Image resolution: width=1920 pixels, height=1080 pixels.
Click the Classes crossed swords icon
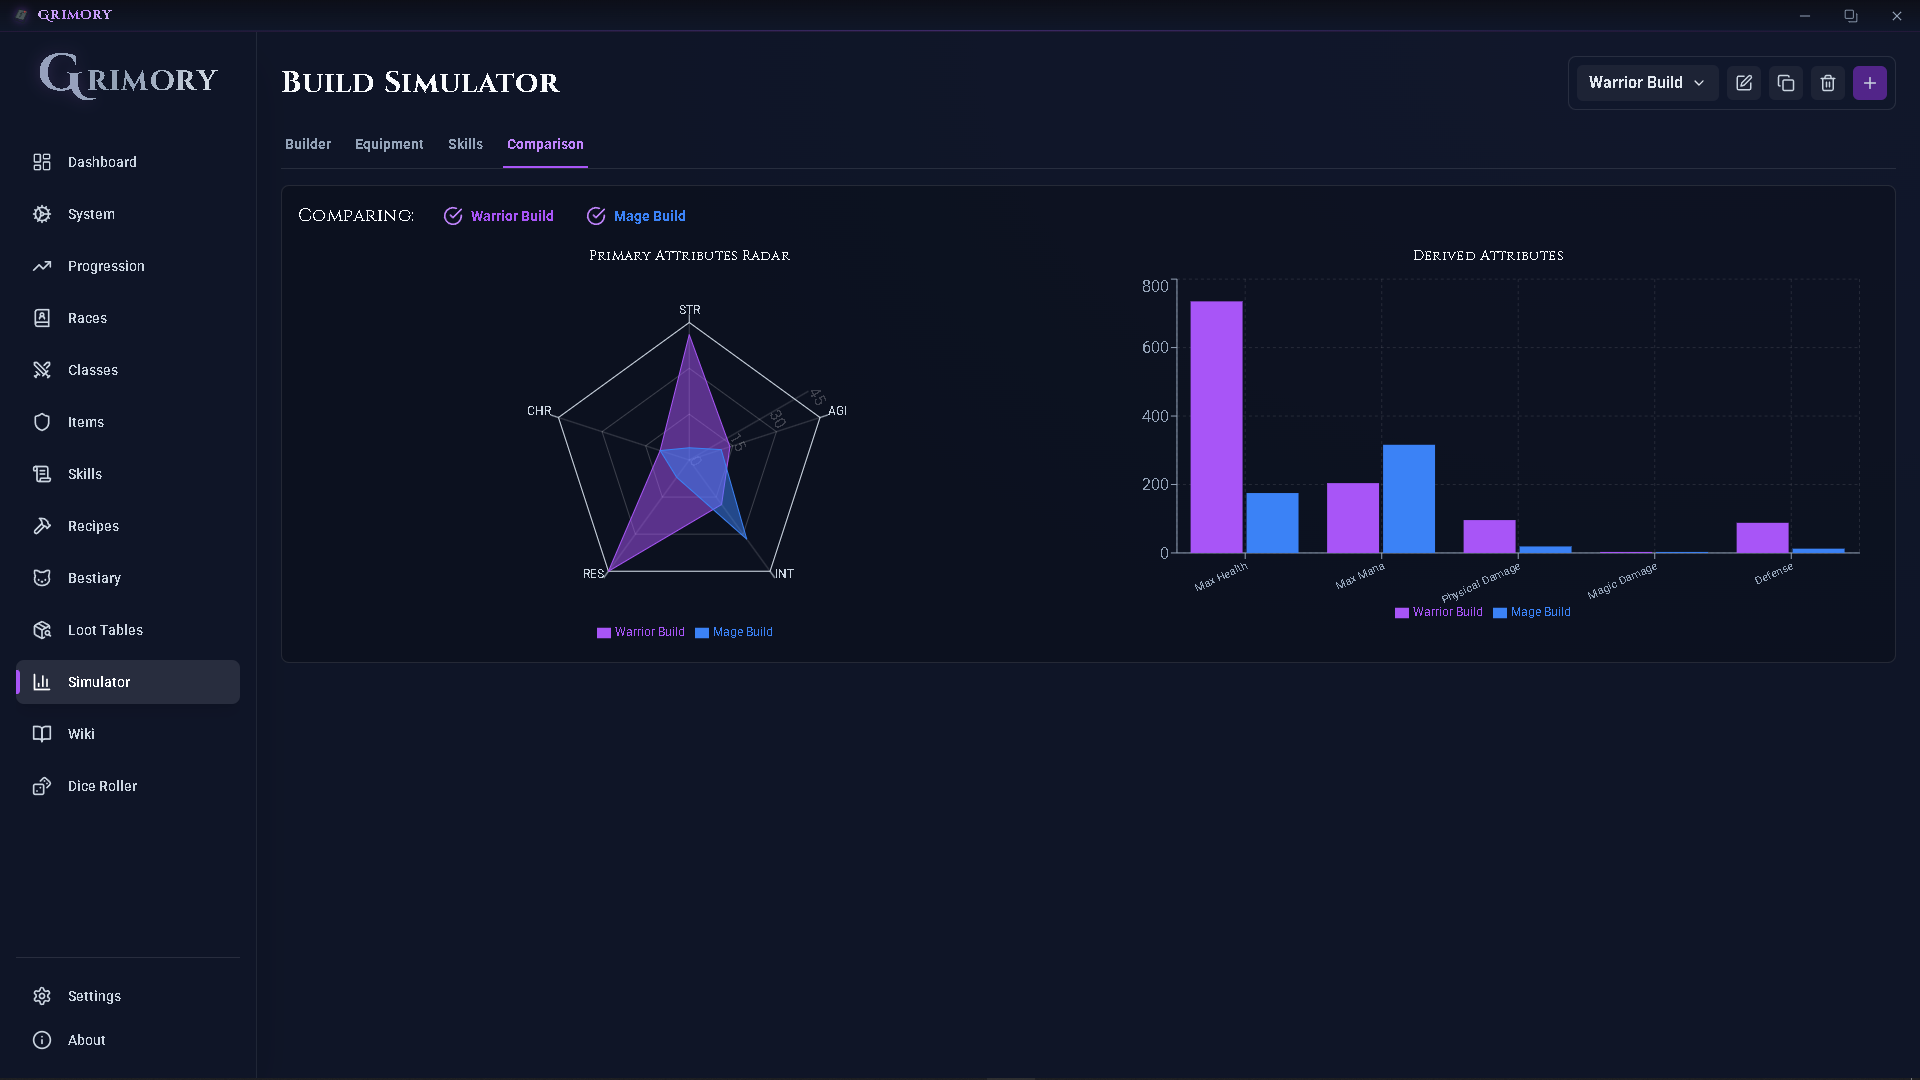tap(42, 370)
